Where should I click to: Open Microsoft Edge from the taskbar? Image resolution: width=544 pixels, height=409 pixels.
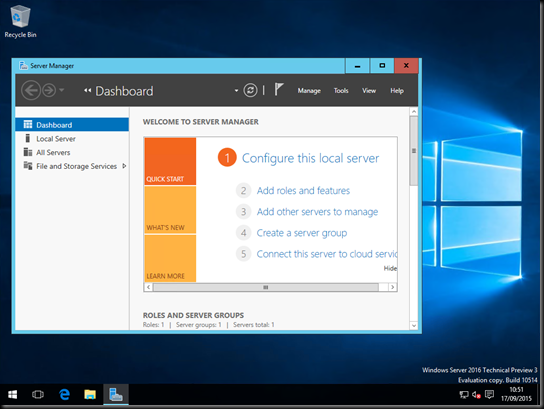pyautogui.click(x=64, y=395)
